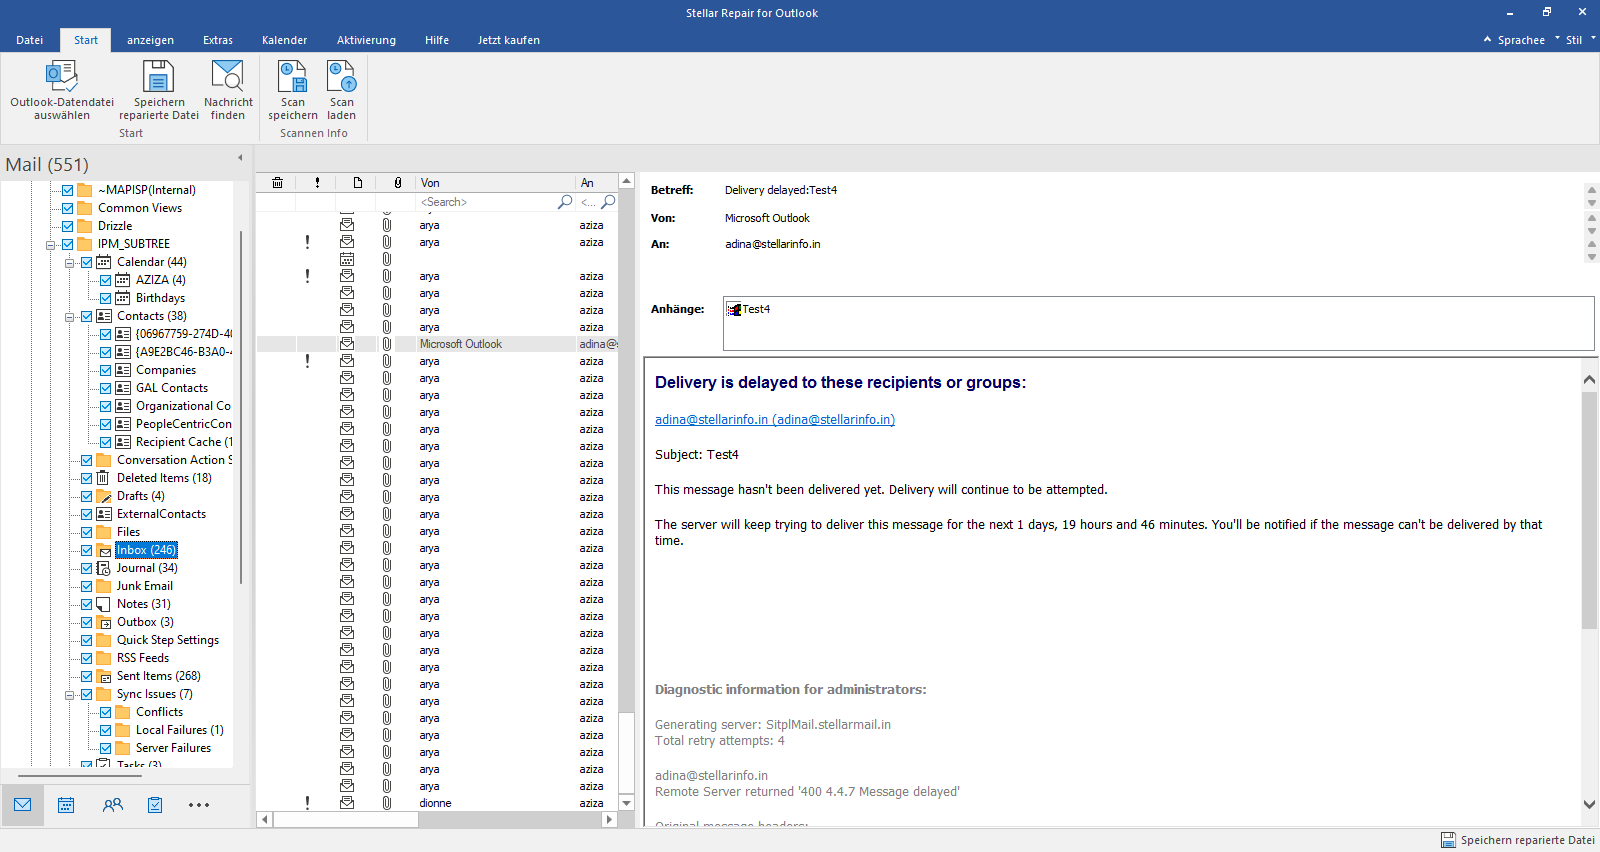1600x852 pixels.
Task: Sort by Von column header
Action: (x=495, y=183)
